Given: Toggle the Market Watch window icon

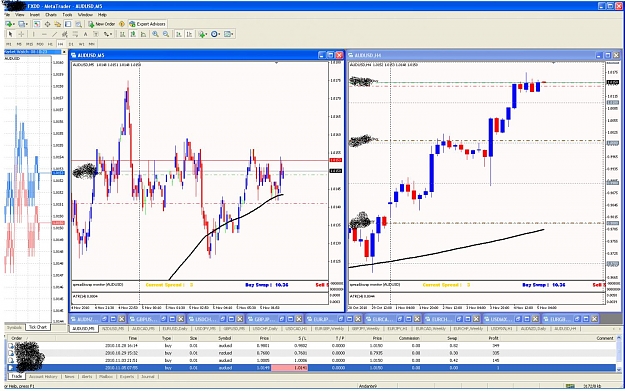Looking at the screenshot, I should click(x=37, y=24).
